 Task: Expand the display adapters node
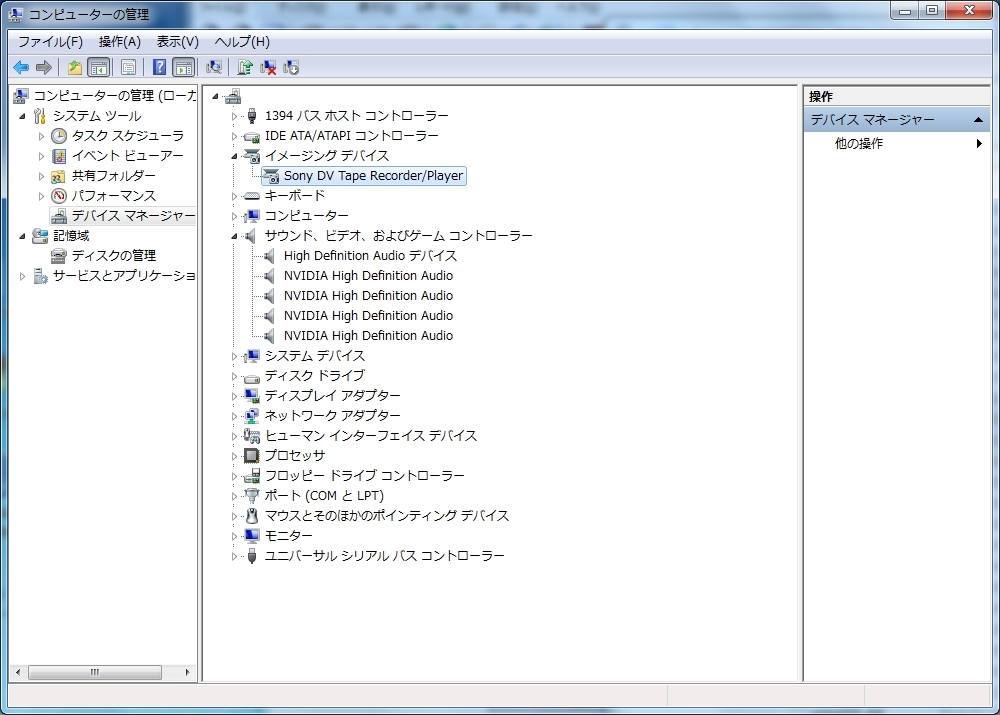[234, 395]
